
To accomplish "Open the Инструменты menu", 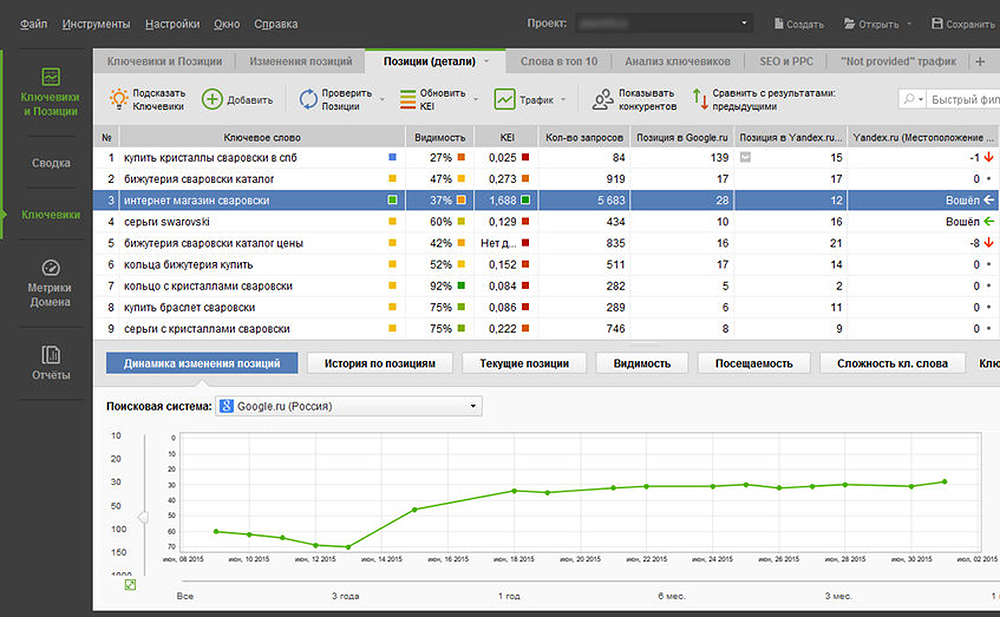I will 96,23.
